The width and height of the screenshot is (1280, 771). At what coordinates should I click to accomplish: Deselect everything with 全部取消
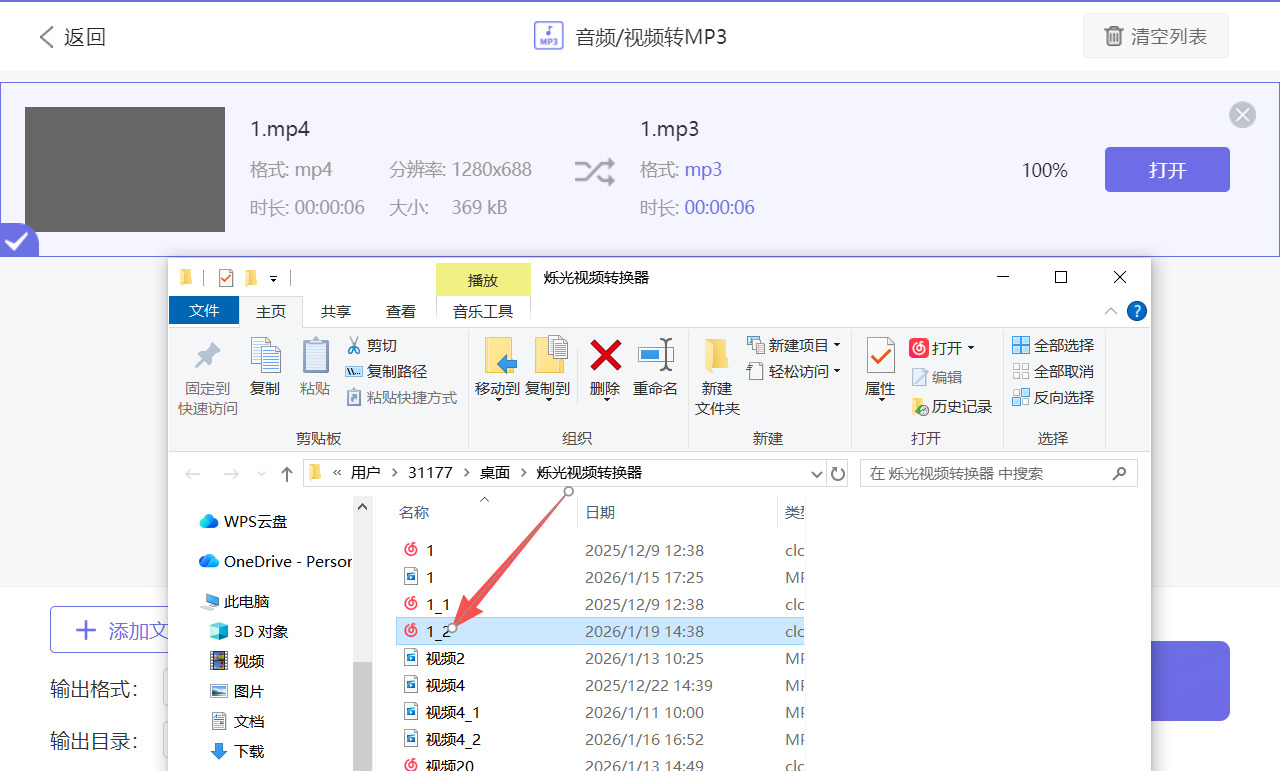point(1053,371)
